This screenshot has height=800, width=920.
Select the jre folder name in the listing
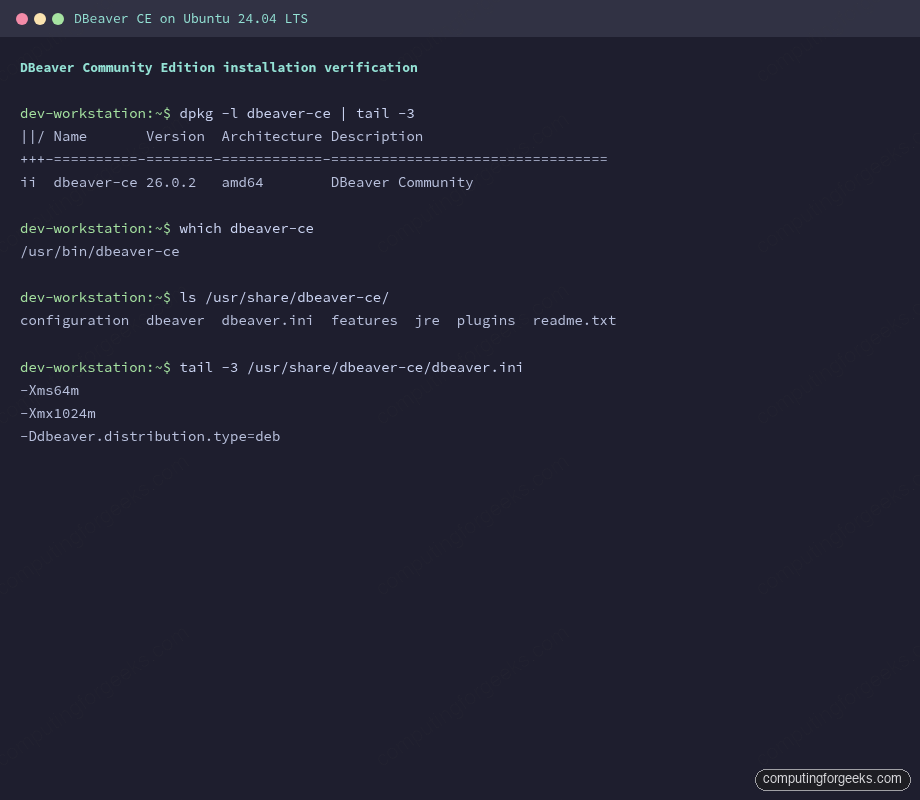click(x=426, y=320)
